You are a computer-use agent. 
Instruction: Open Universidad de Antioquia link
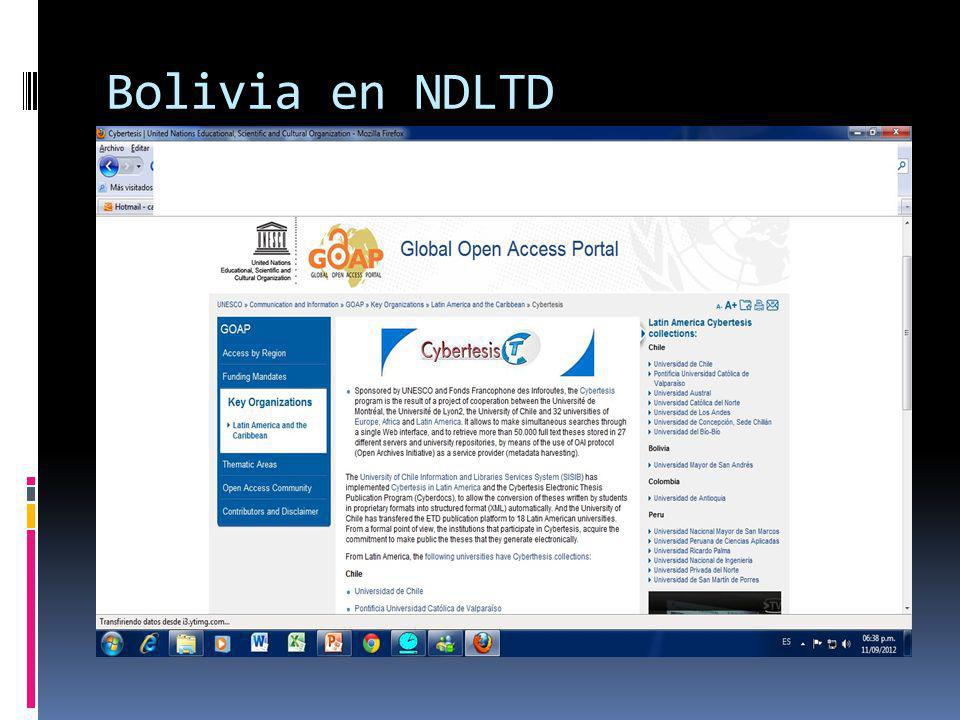coord(689,498)
